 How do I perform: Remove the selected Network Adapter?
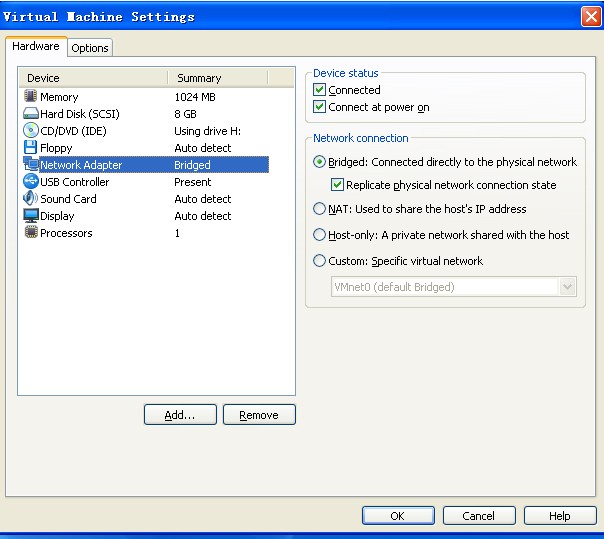(259, 415)
